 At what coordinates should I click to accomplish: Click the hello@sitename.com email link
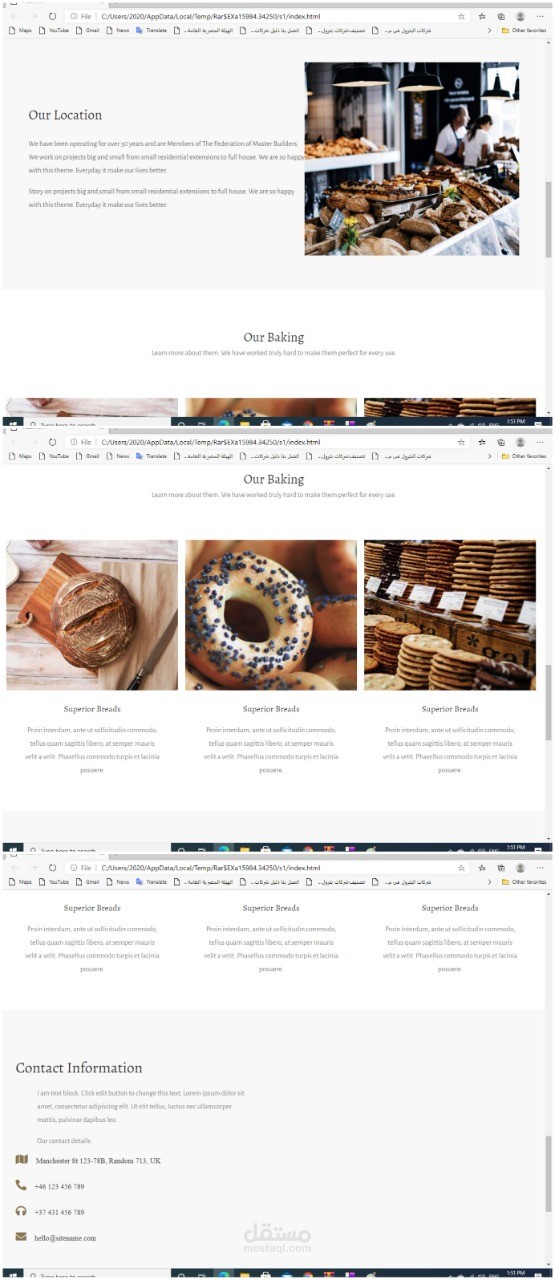click(x=65, y=1238)
